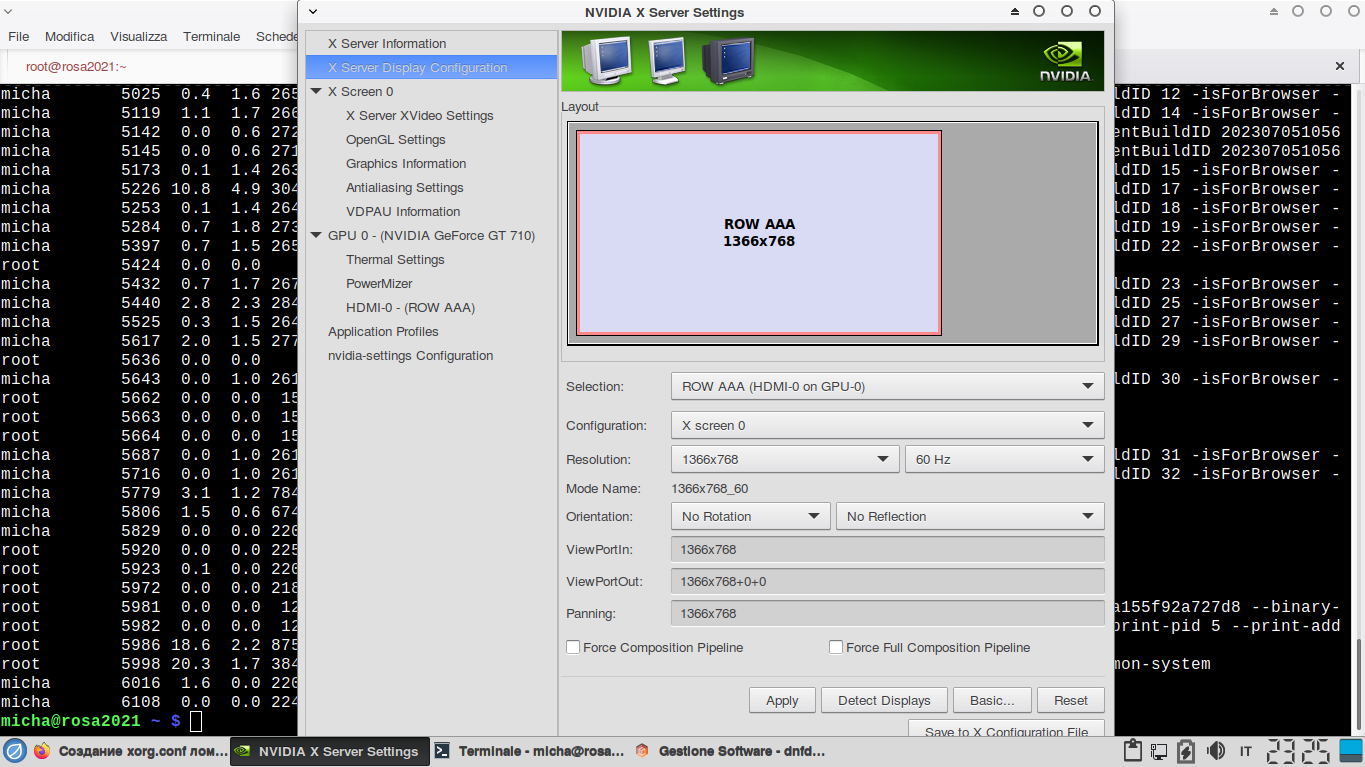This screenshot has width=1365, height=767.
Task: Open Thermal Settings
Action: click(395, 259)
